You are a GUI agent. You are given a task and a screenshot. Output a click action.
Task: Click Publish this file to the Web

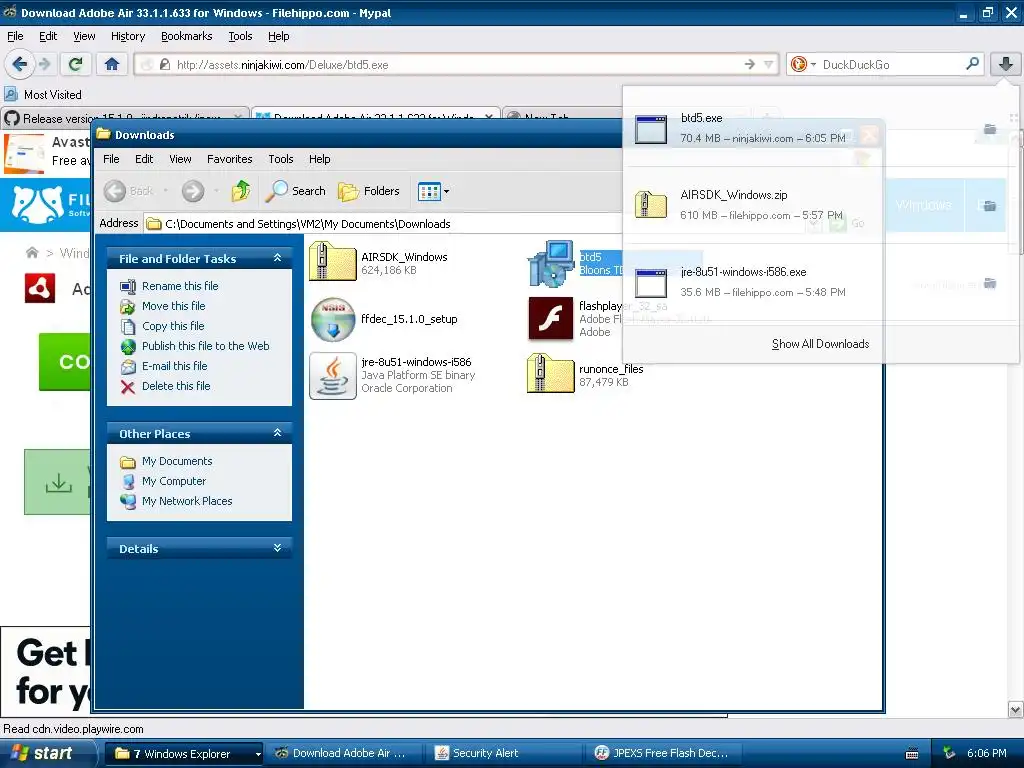206,346
